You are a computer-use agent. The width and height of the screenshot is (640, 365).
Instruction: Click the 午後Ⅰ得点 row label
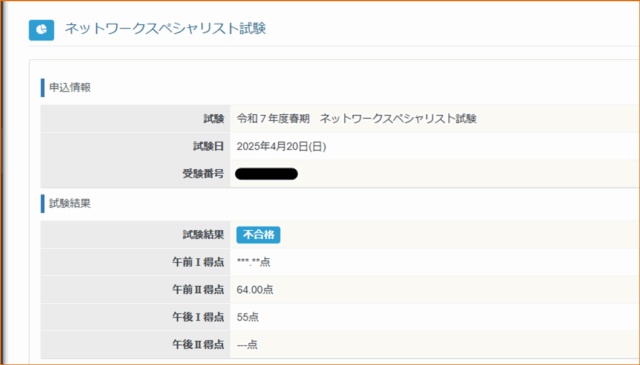[x=198, y=317]
